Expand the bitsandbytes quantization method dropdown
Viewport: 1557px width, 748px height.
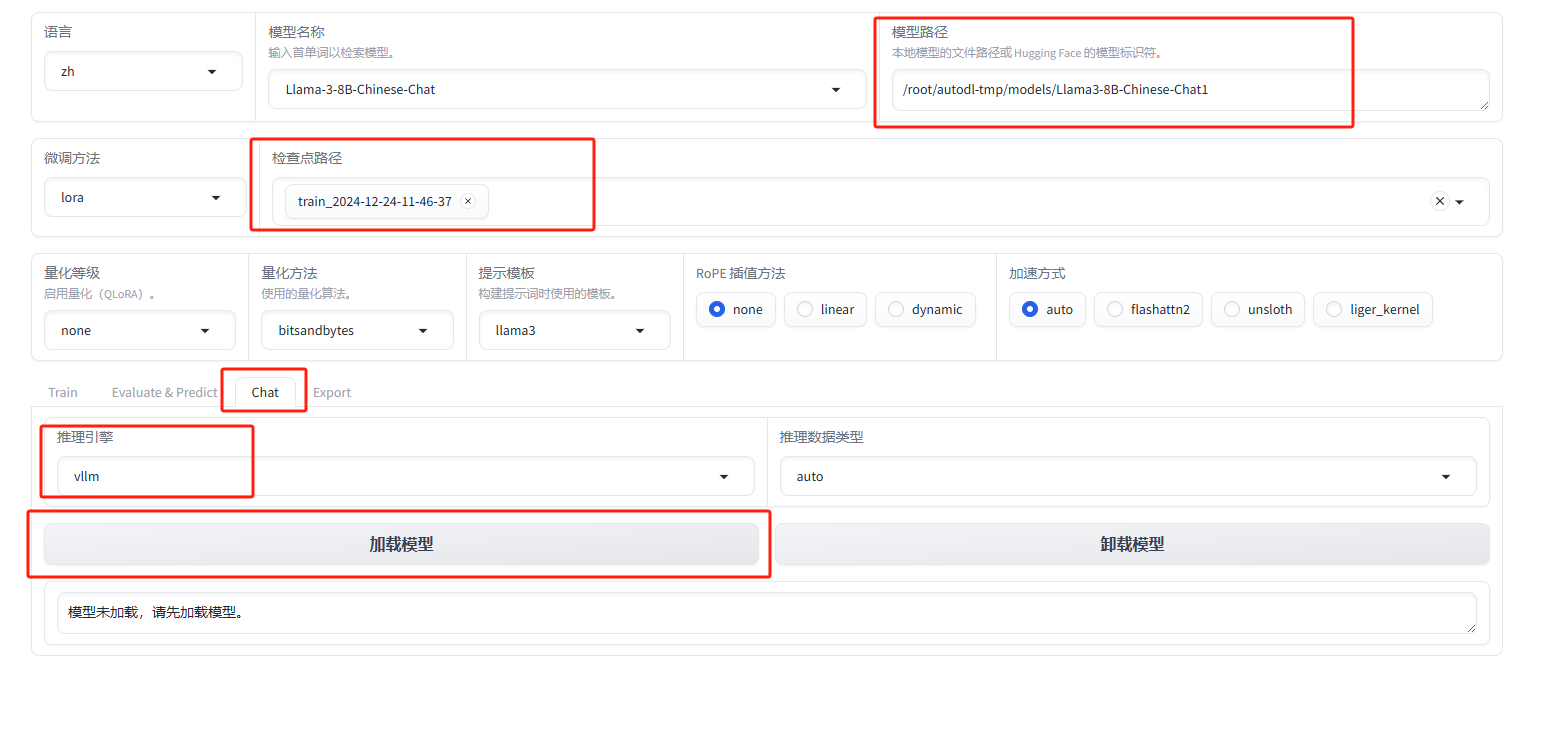[x=357, y=331]
